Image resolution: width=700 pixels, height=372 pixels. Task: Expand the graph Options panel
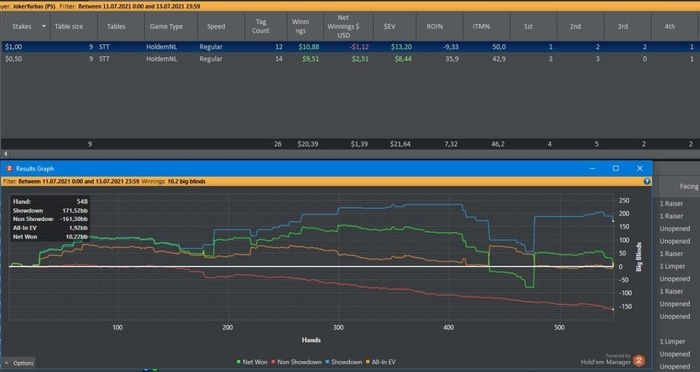tap(19, 363)
